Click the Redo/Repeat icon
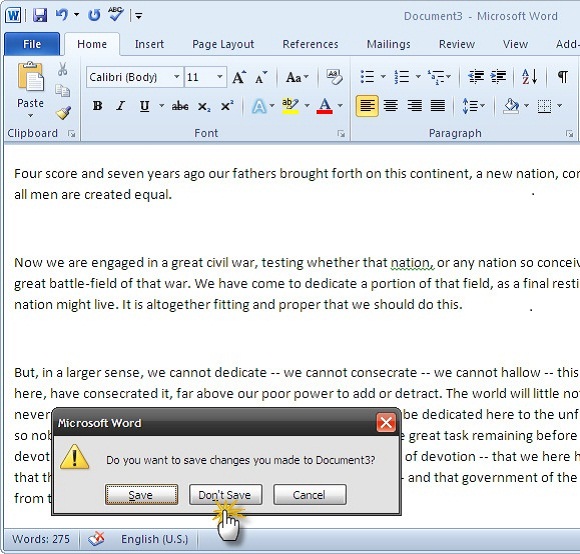580x554 pixels. pos(94,15)
